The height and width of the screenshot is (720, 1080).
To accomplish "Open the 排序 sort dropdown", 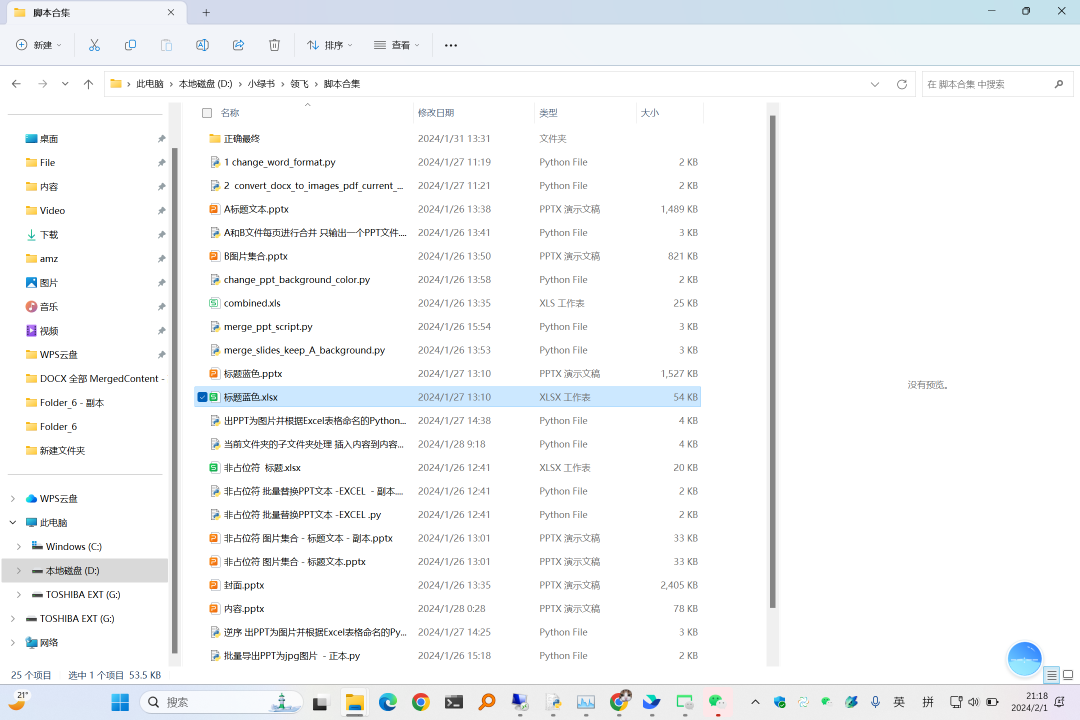I will pyautogui.click(x=329, y=45).
